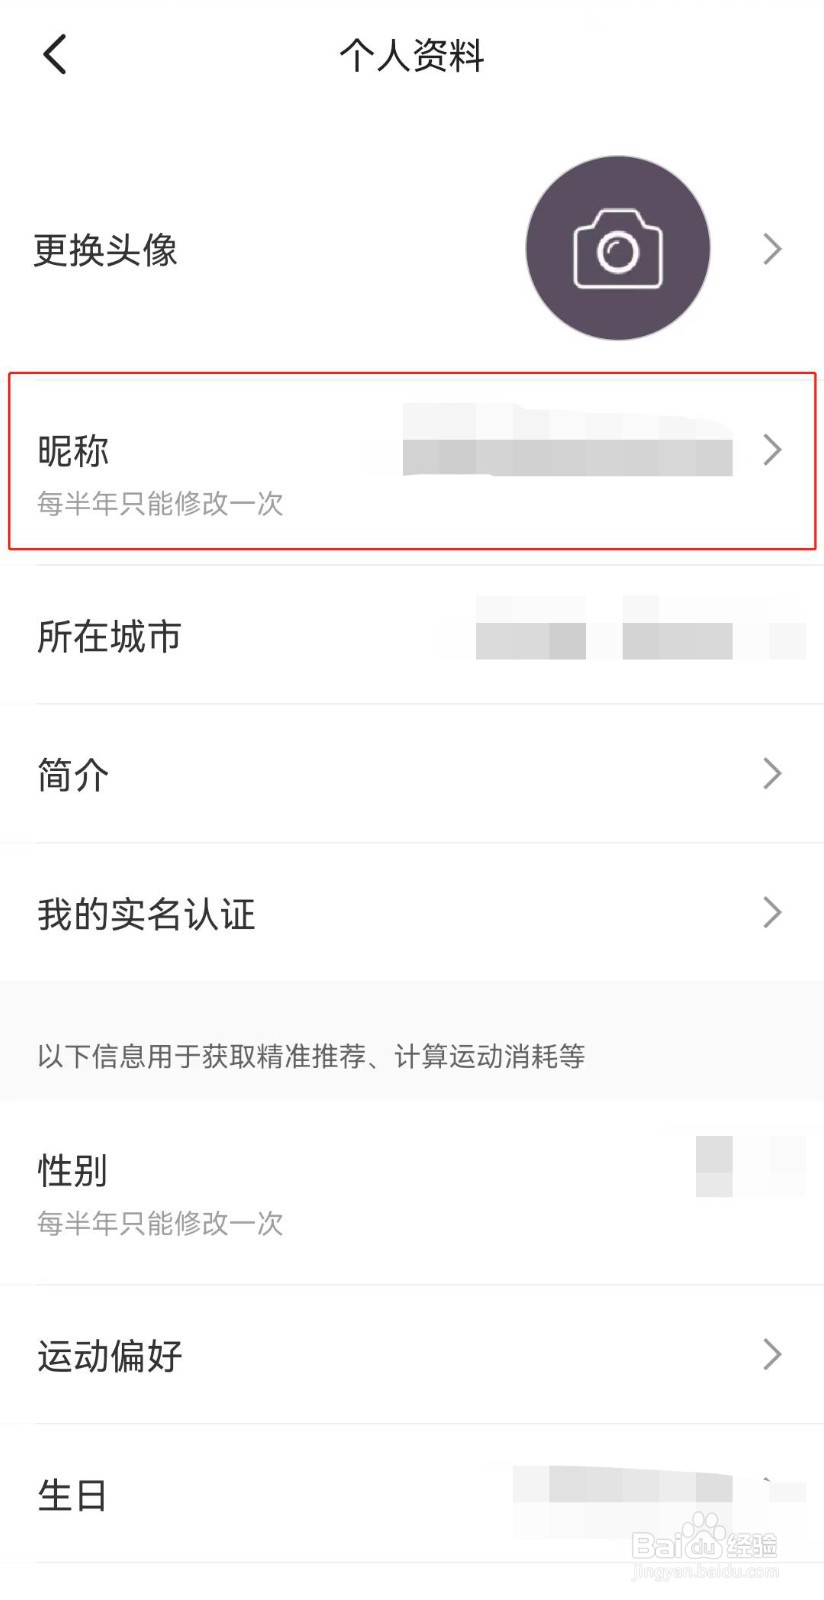Open the 所在城市 setting

pos(412,635)
